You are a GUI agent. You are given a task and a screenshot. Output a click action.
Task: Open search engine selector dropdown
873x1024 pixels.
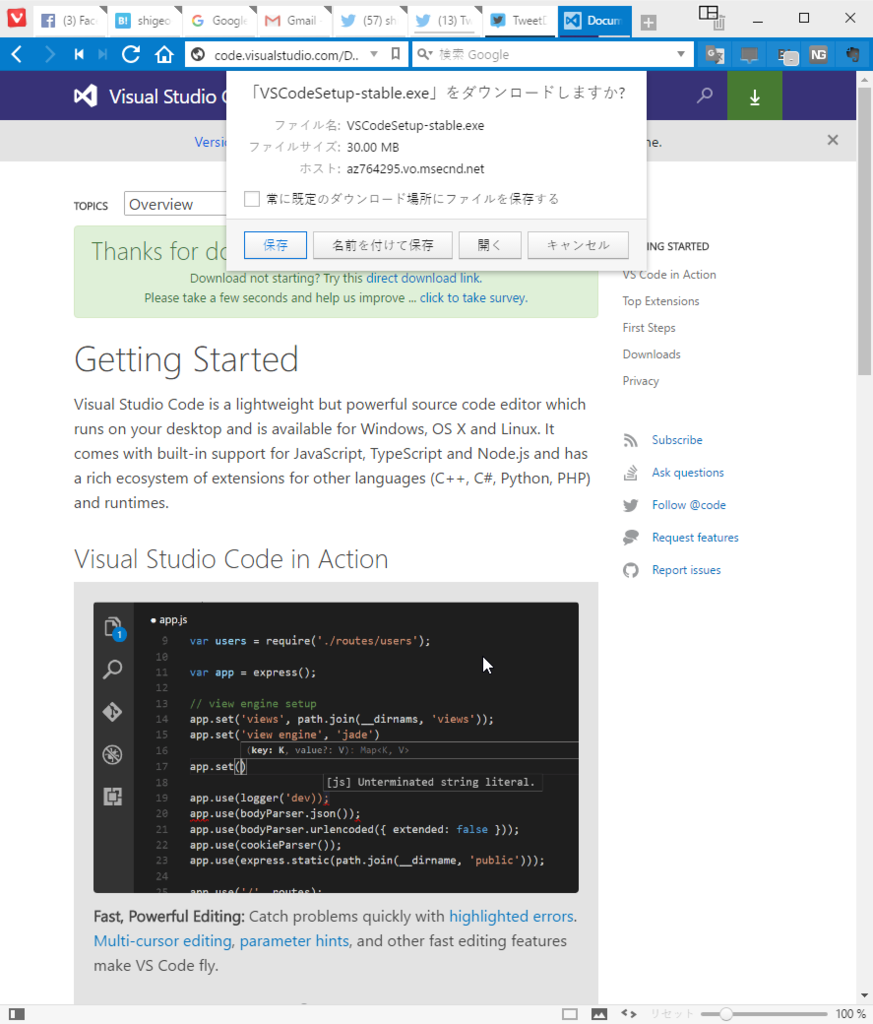(x=425, y=54)
